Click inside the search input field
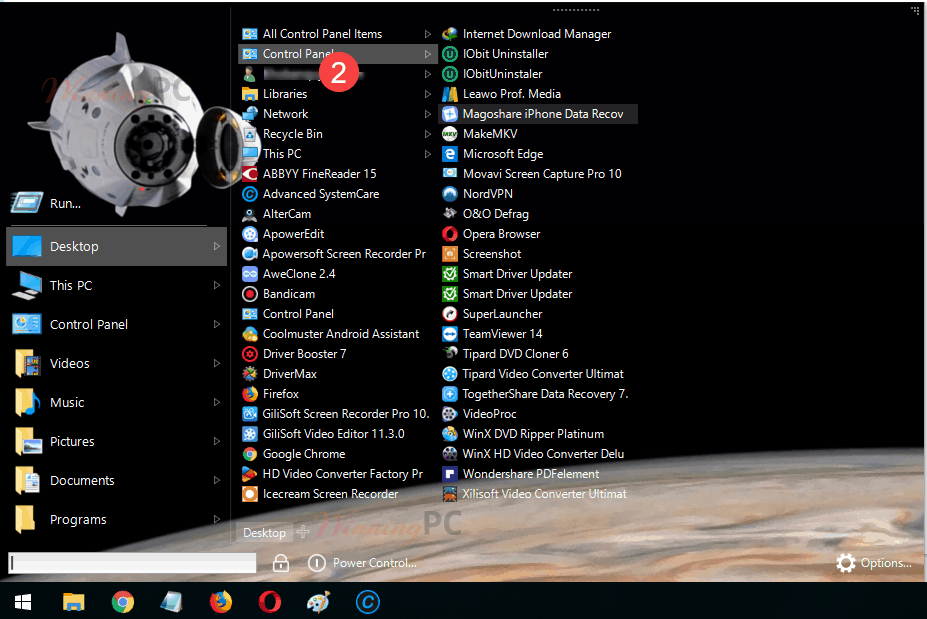 pos(132,563)
